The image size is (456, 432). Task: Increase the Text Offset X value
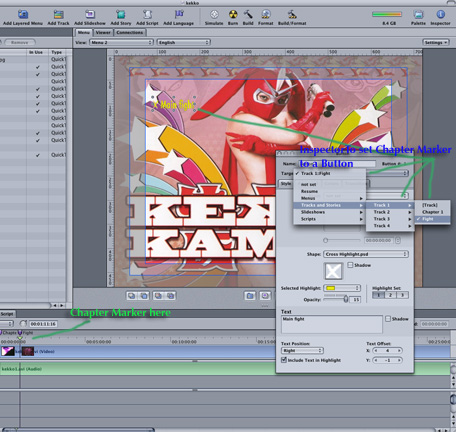click(x=399, y=351)
